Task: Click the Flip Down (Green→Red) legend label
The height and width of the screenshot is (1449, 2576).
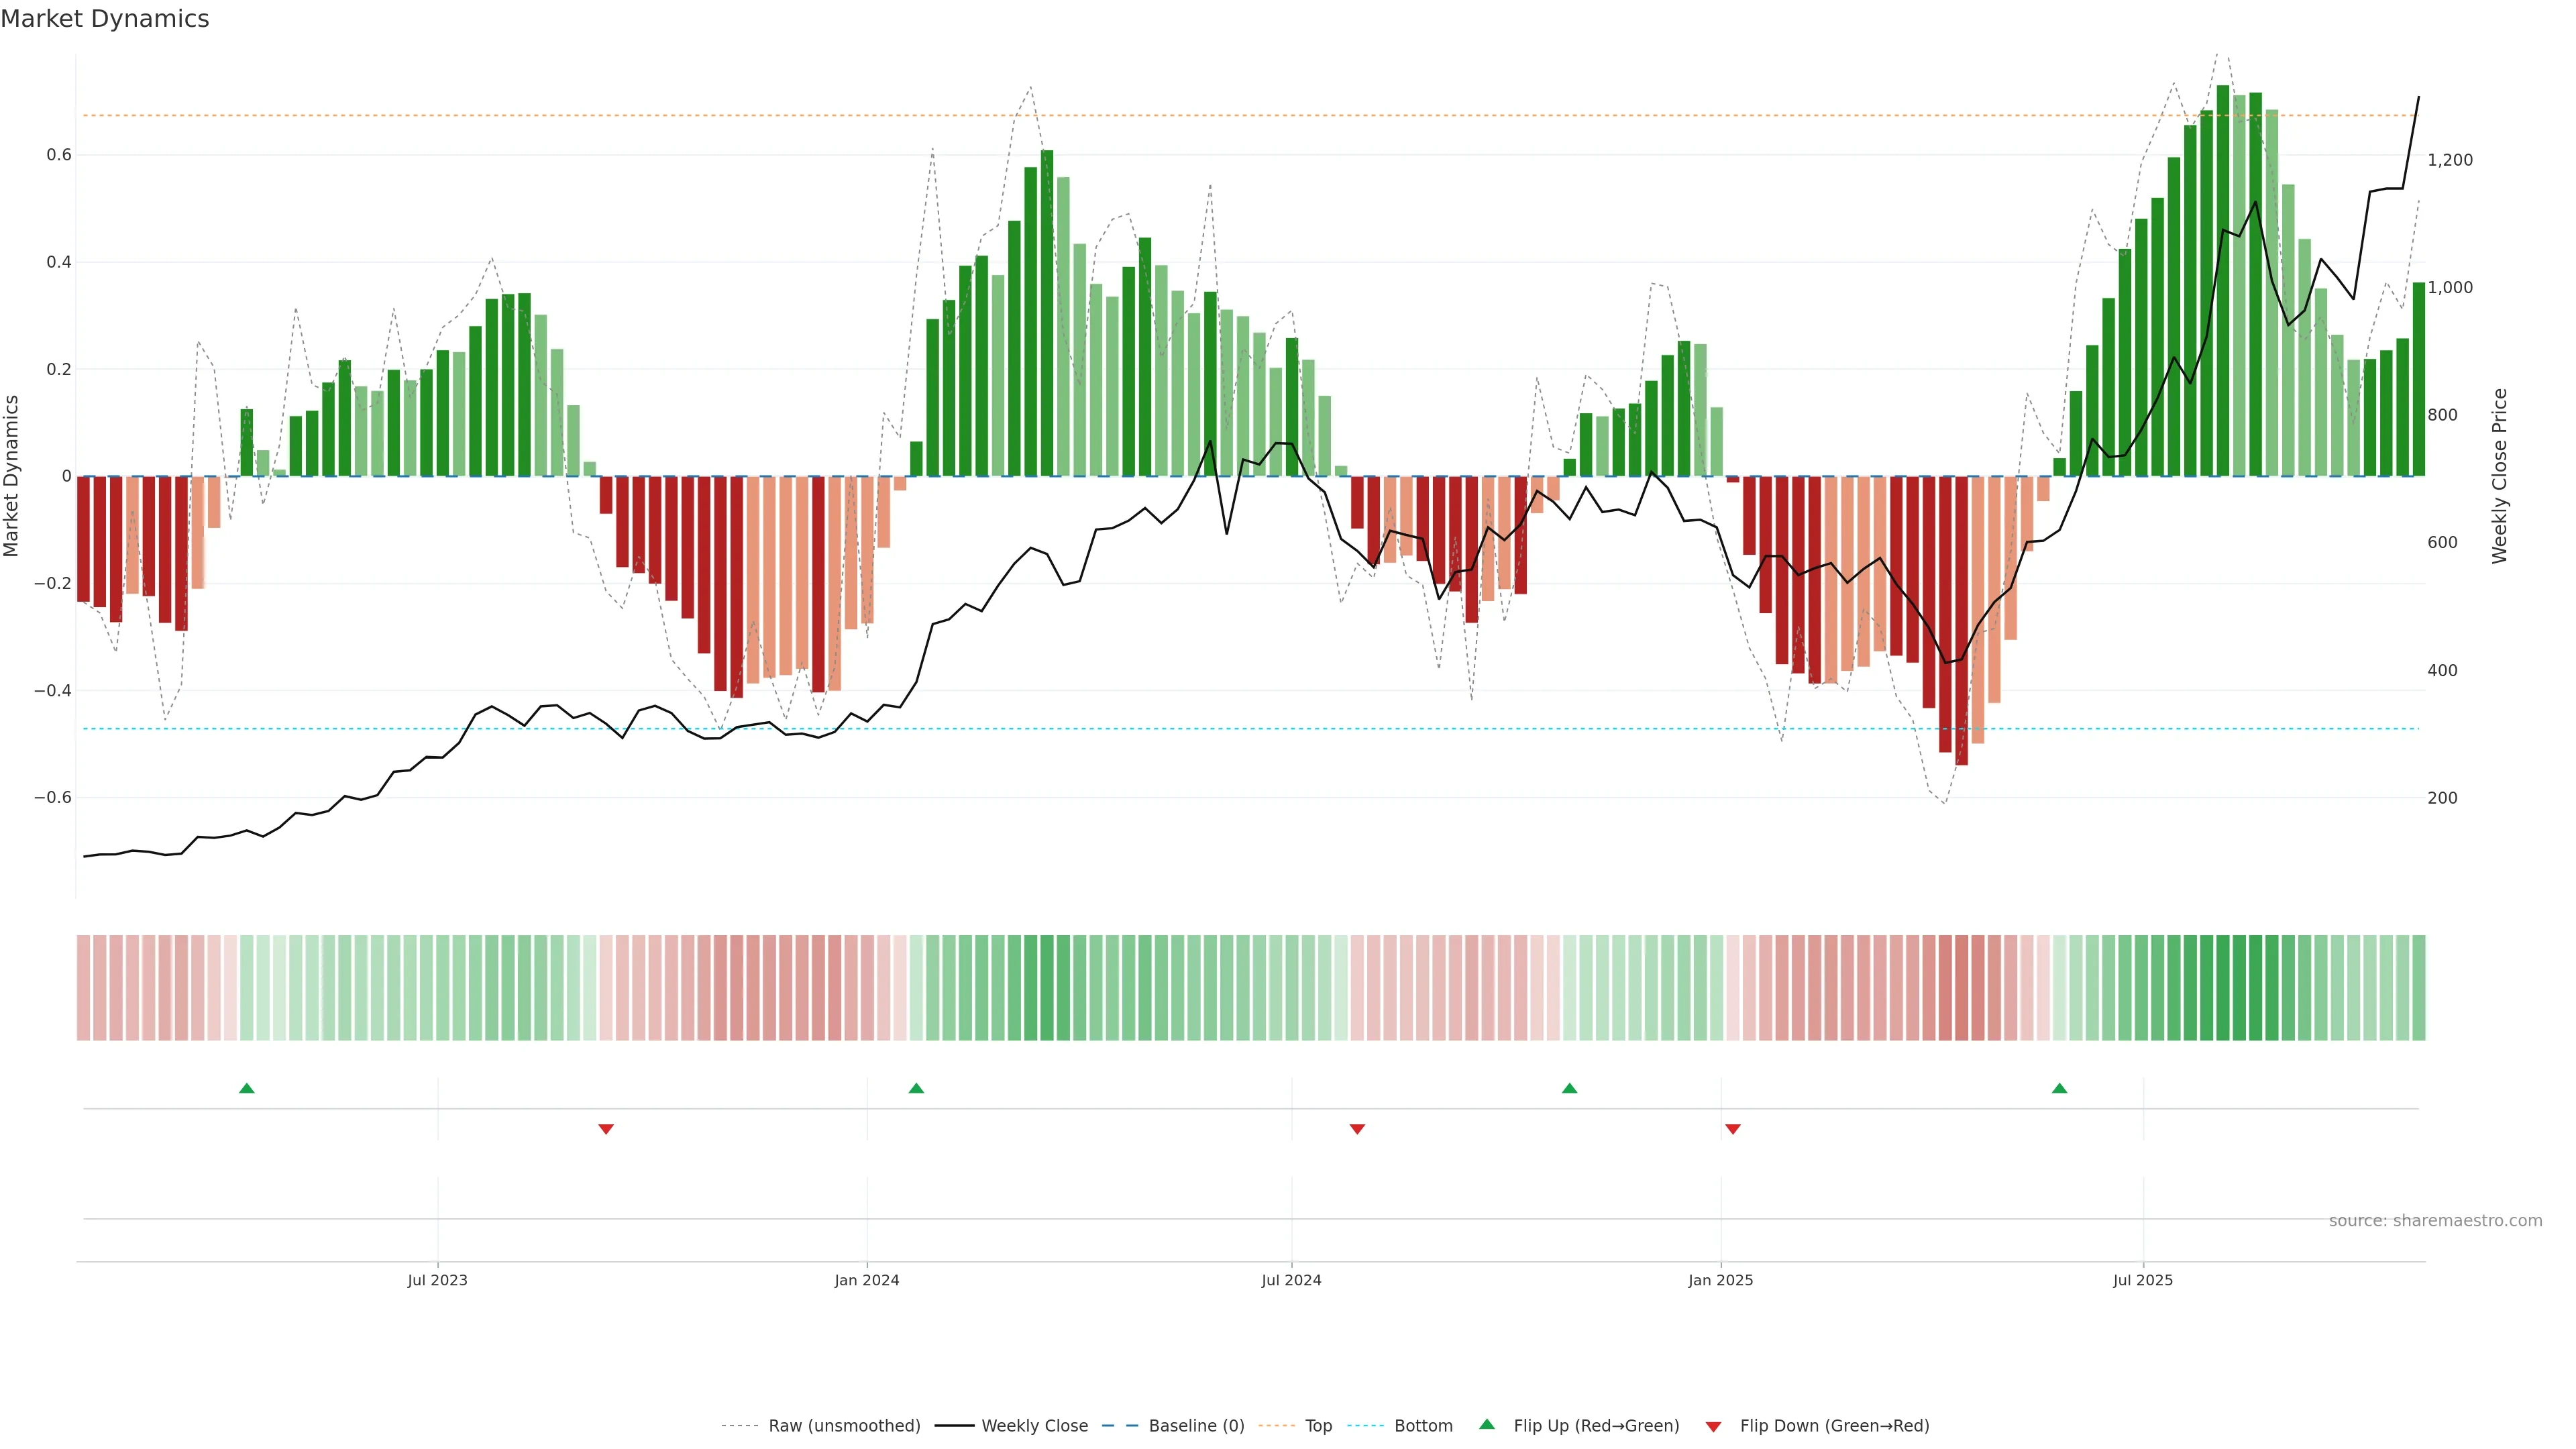Action: [1834, 1426]
